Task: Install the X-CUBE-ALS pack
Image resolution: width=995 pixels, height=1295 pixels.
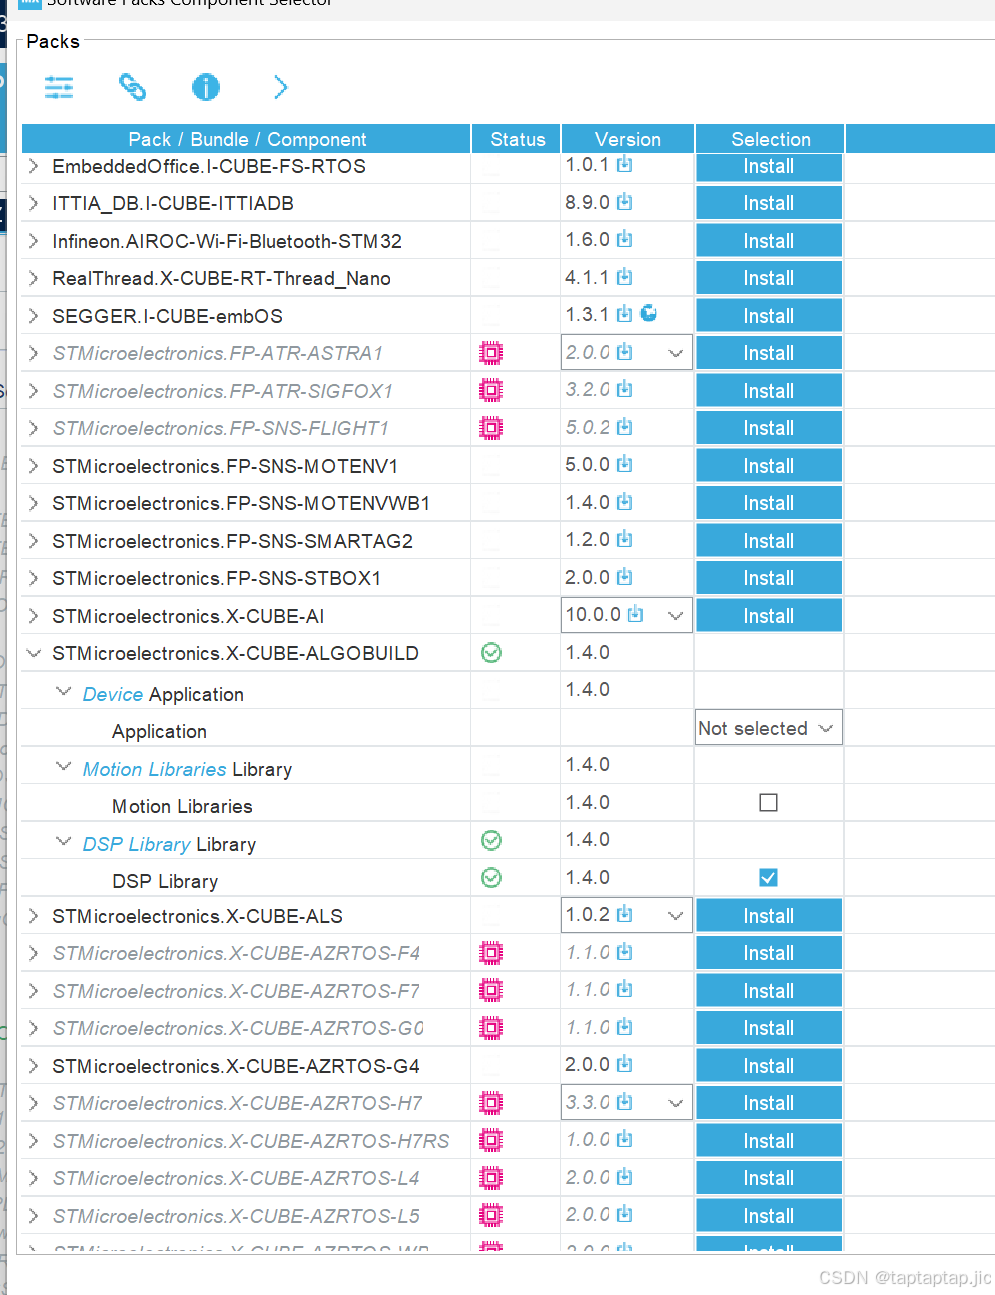Action: pyautogui.click(x=769, y=916)
